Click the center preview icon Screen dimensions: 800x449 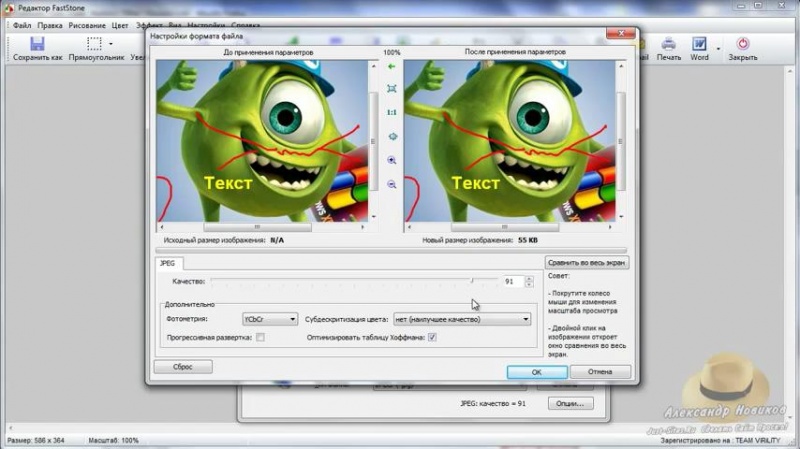(x=392, y=136)
